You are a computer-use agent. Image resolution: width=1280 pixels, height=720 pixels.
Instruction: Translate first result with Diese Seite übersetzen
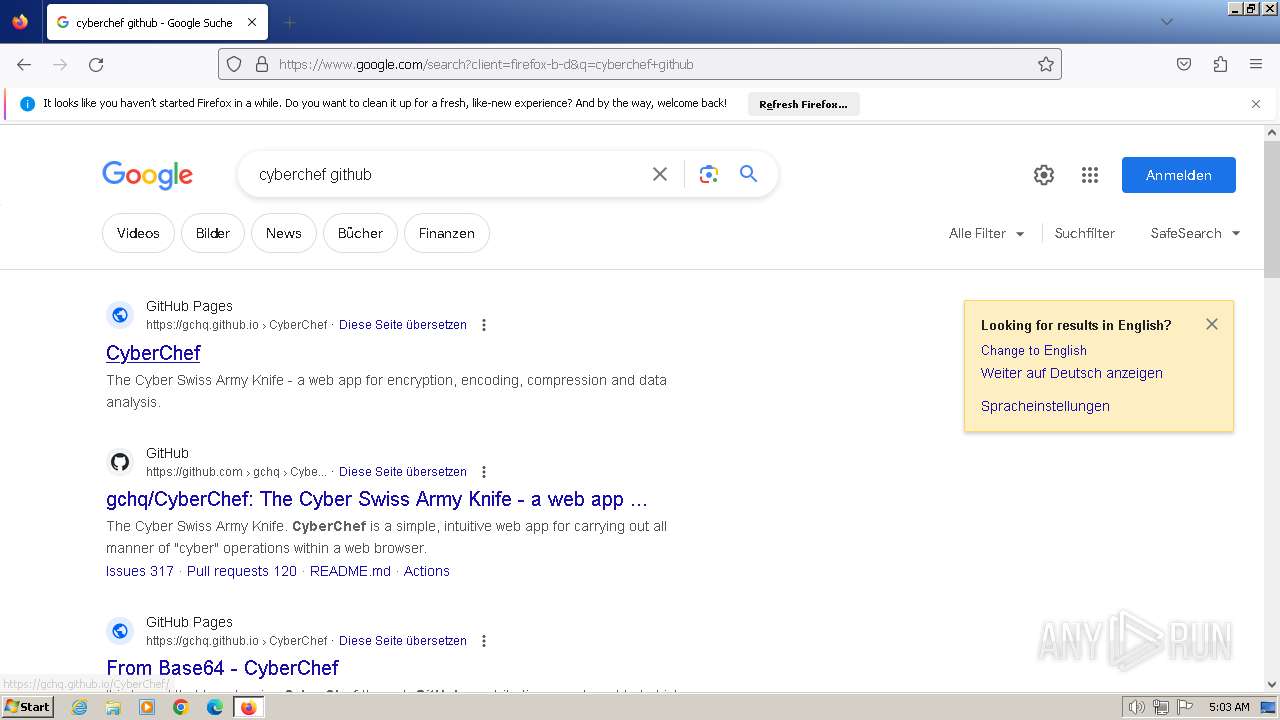click(x=403, y=325)
